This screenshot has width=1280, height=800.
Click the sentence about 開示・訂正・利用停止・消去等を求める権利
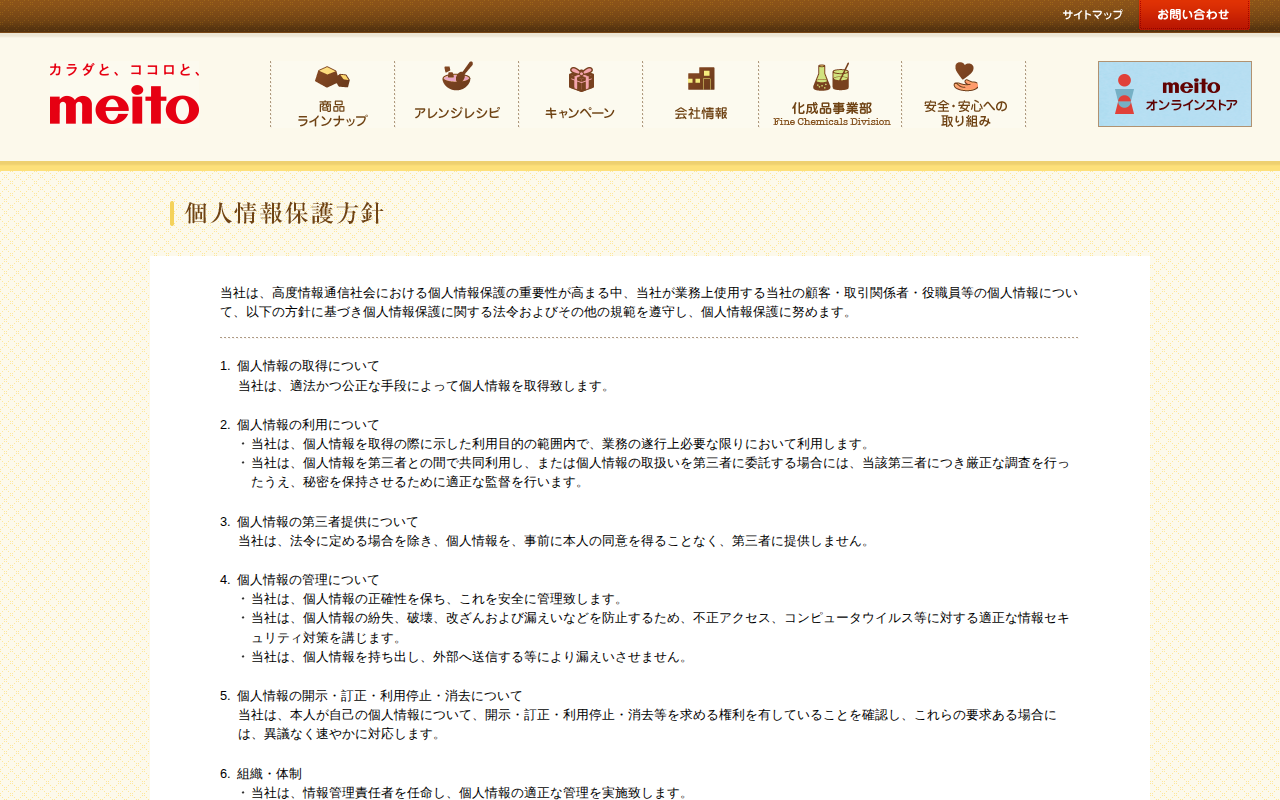coord(647,725)
